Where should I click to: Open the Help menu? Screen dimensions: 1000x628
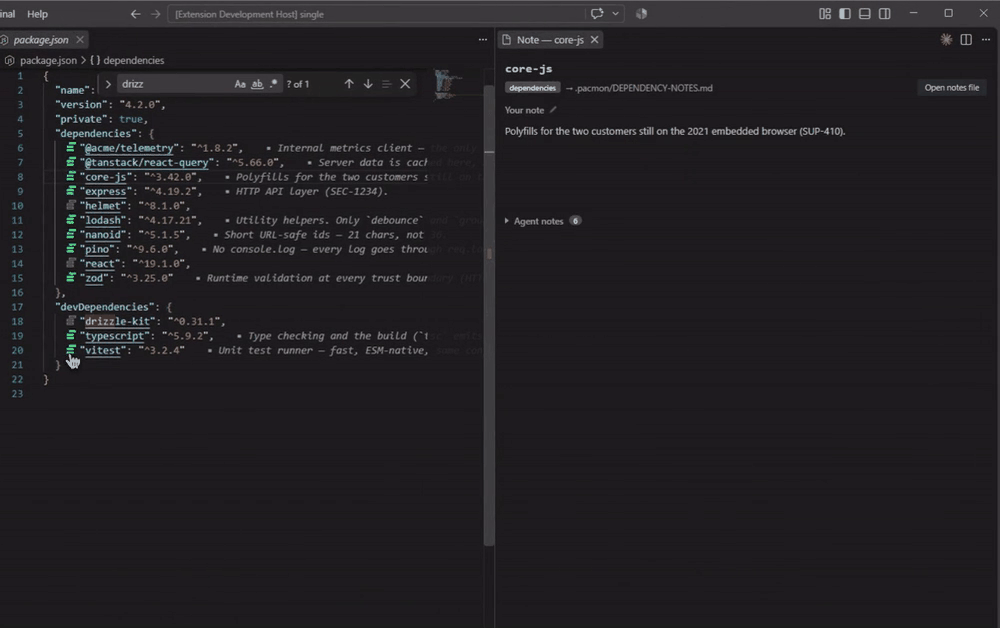click(x=37, y=14)
